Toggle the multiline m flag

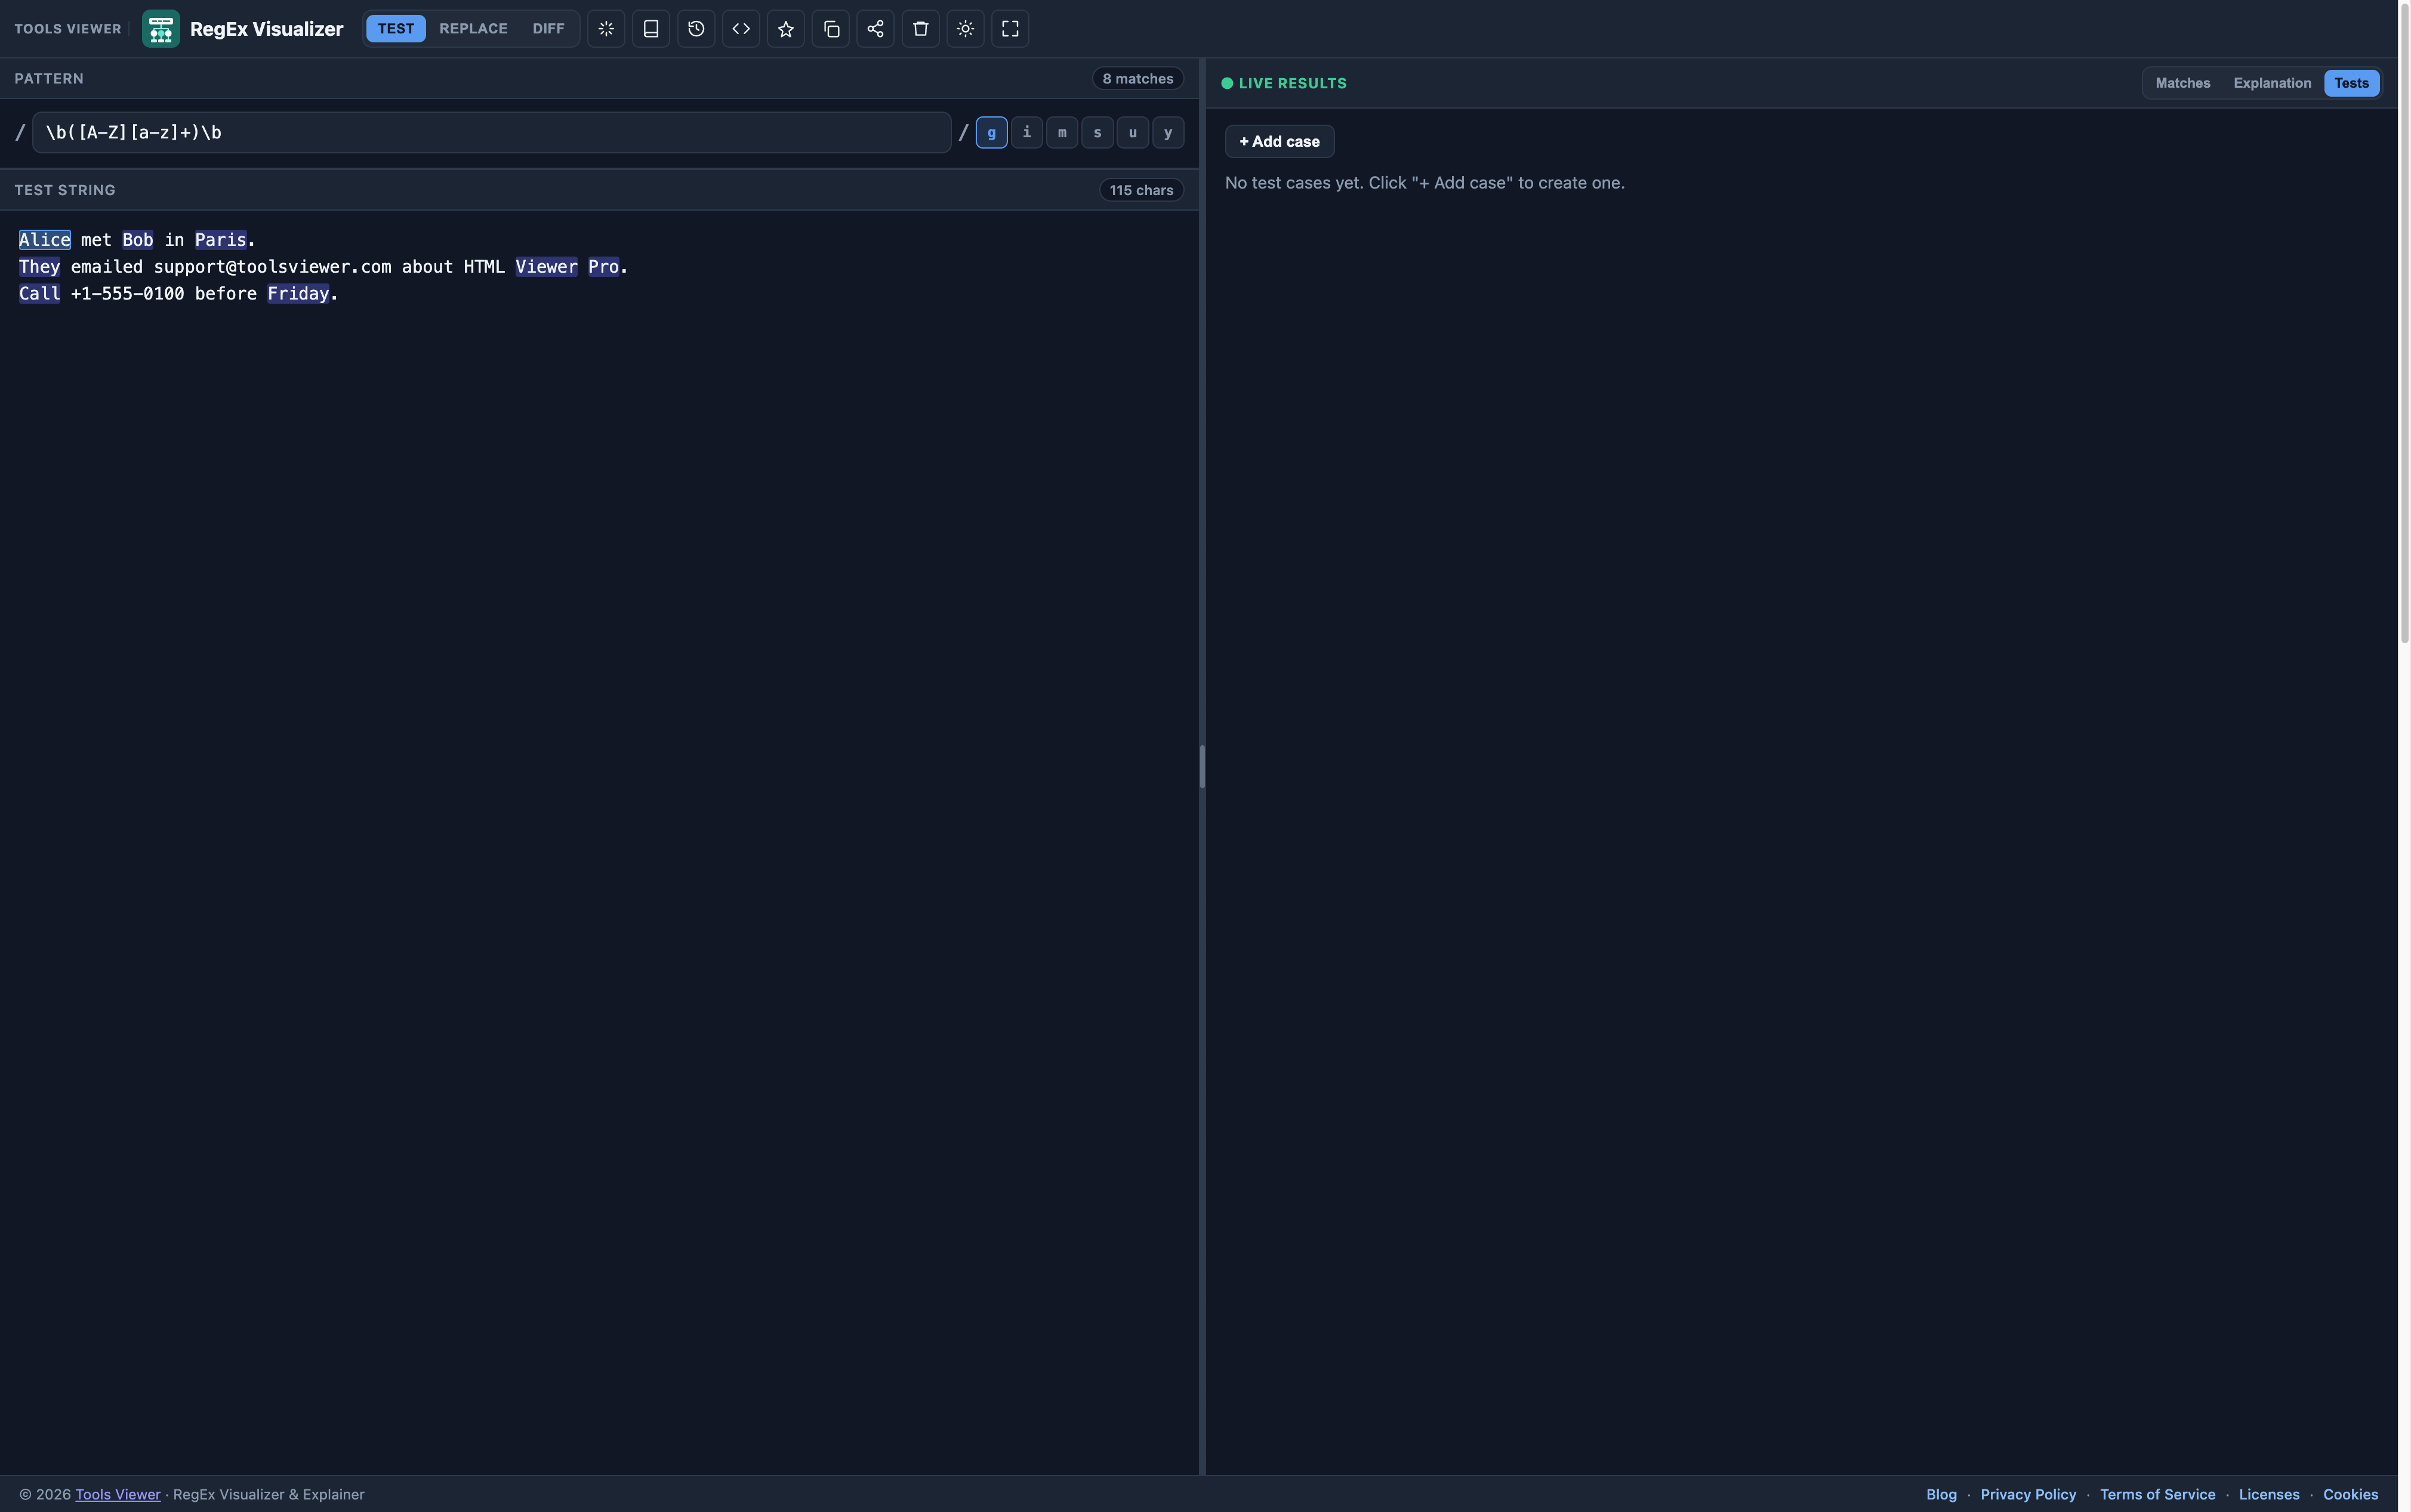pos(1062,132)
